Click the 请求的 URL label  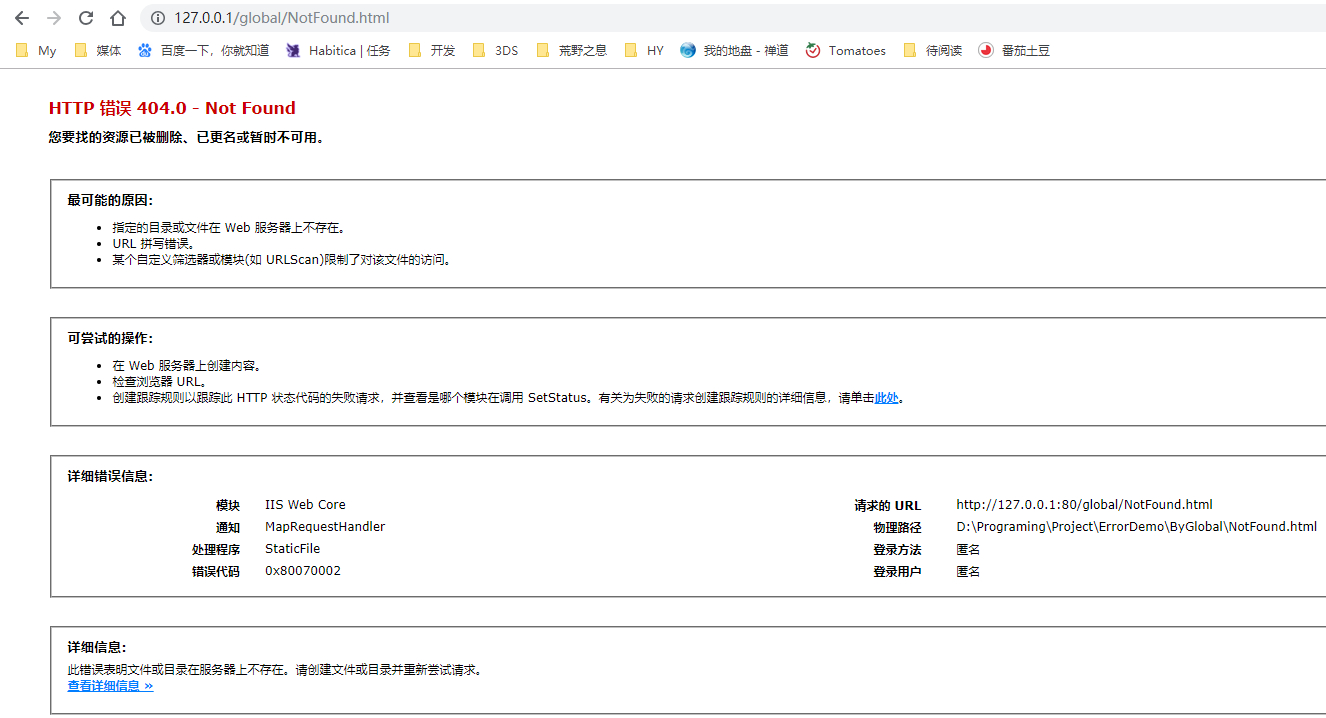(x=888, y=506)
